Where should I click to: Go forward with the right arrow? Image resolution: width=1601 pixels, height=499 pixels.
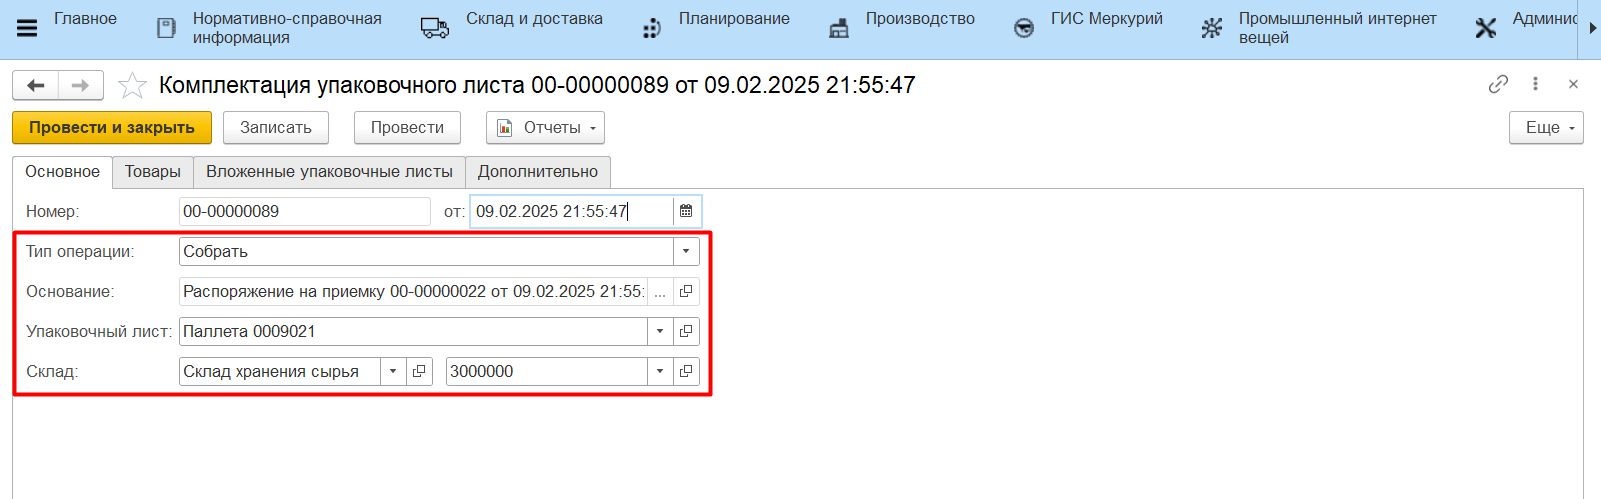point(81,86)
